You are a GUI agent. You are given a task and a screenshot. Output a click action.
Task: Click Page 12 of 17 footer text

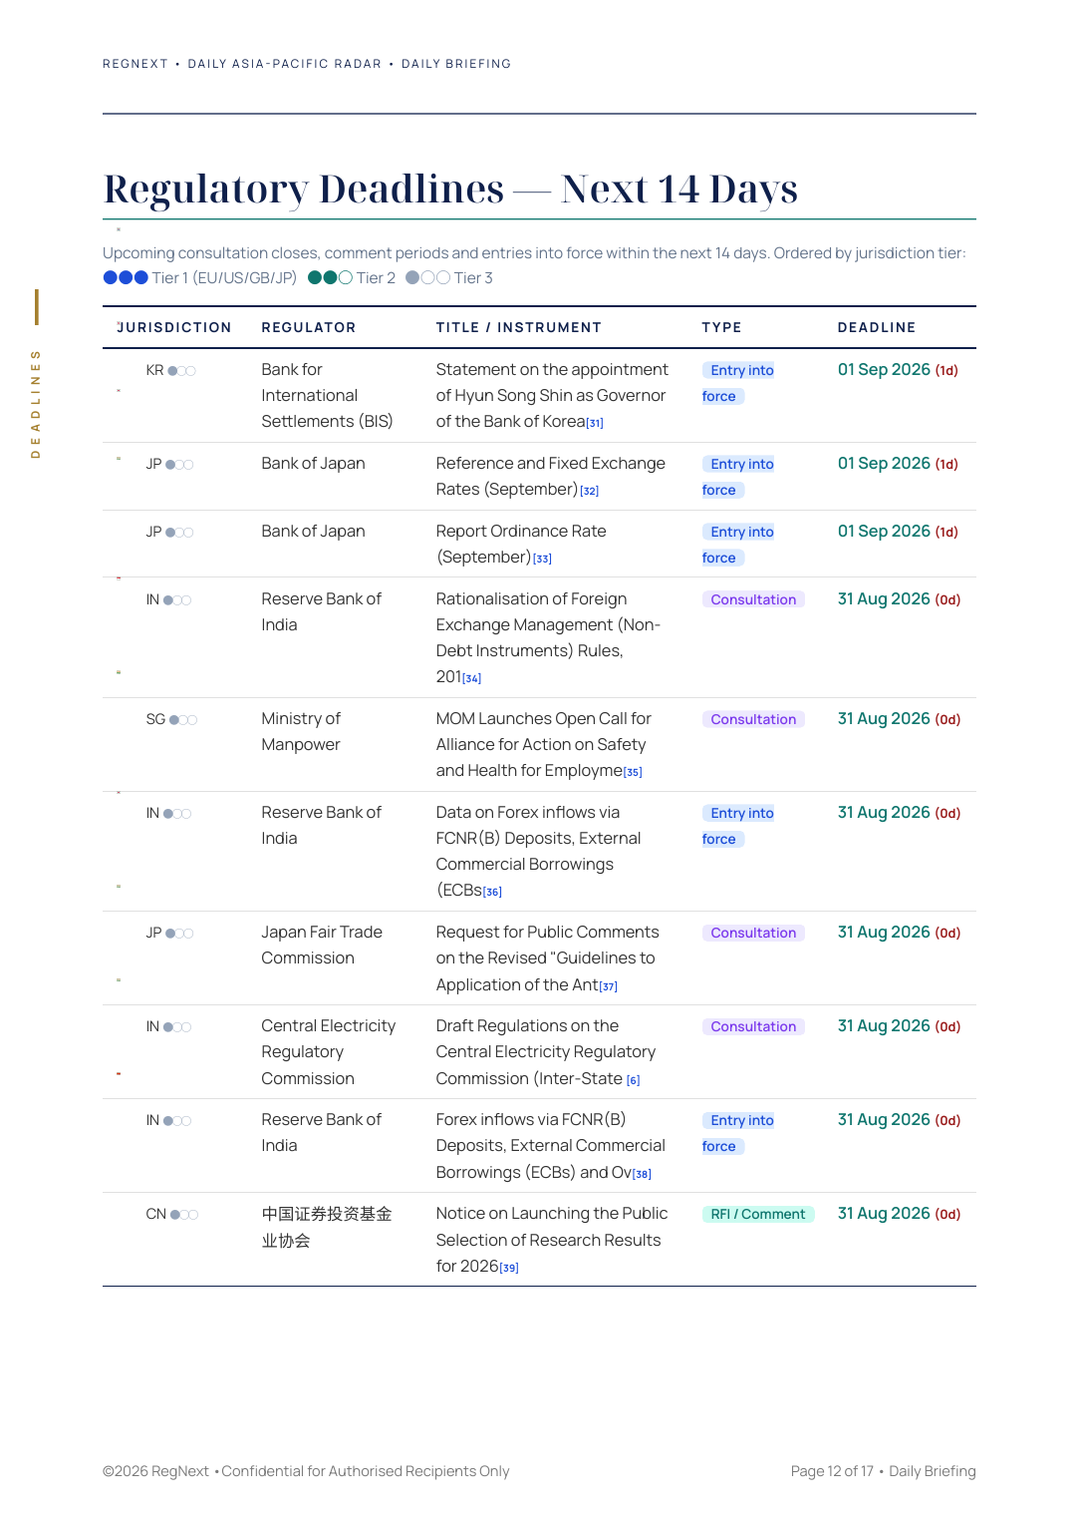[832, 1472]
